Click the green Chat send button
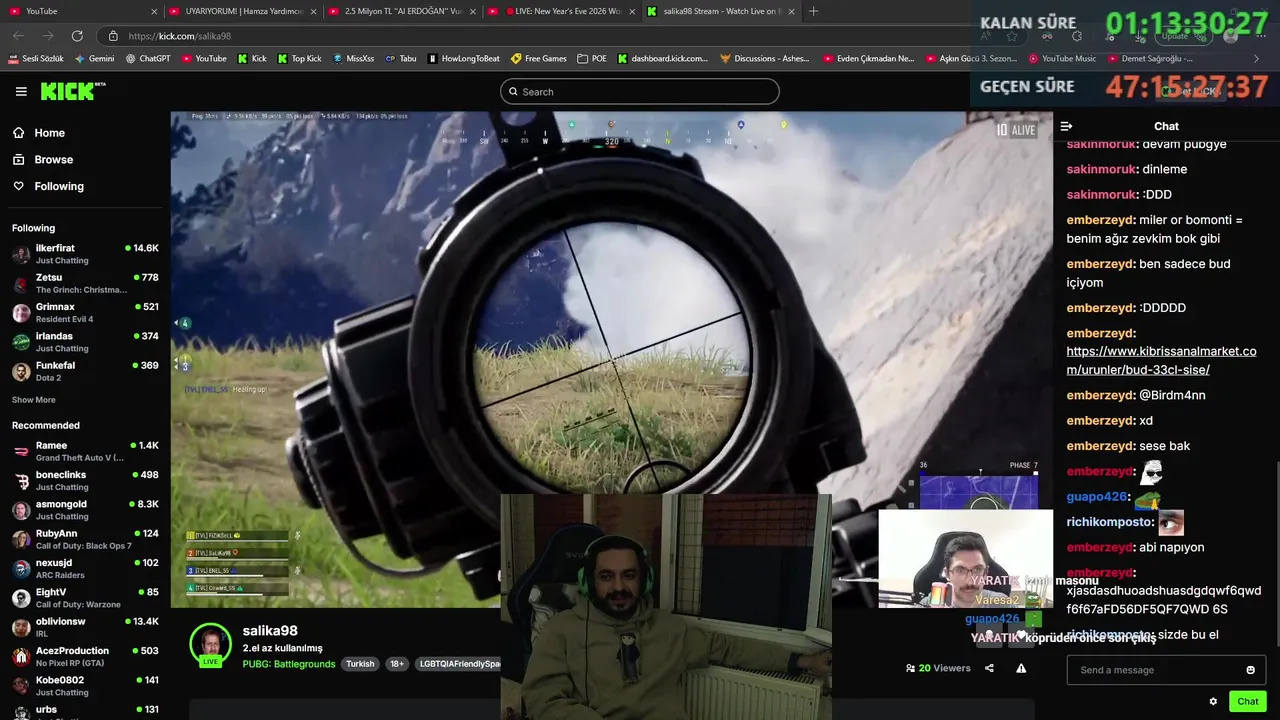Viewport: 1280px width, 720px height. tap(1247, 701)
